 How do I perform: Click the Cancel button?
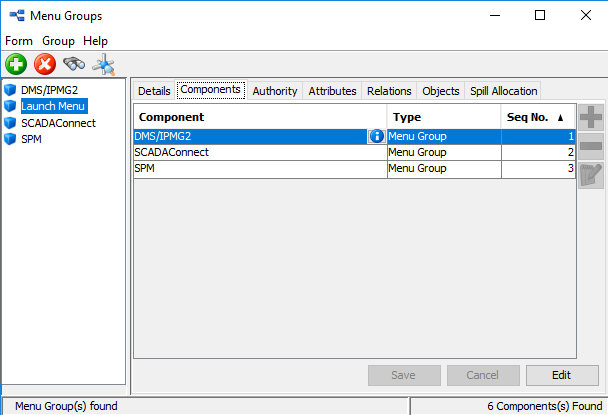483,375
